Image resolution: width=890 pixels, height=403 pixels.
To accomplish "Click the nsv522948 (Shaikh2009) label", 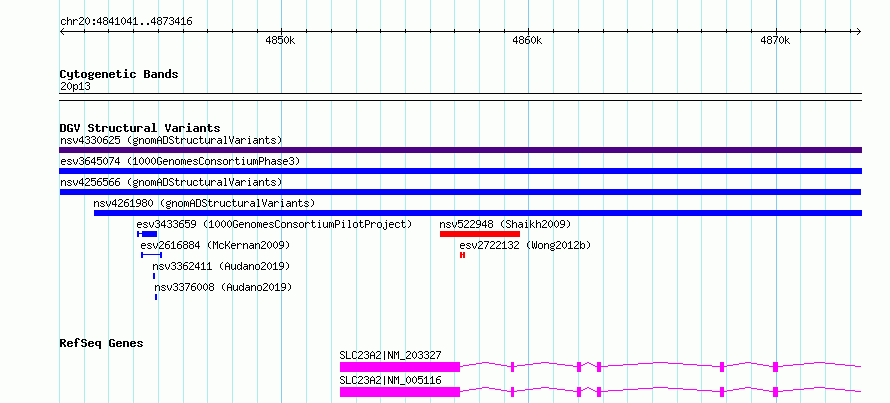I will 505,224.
